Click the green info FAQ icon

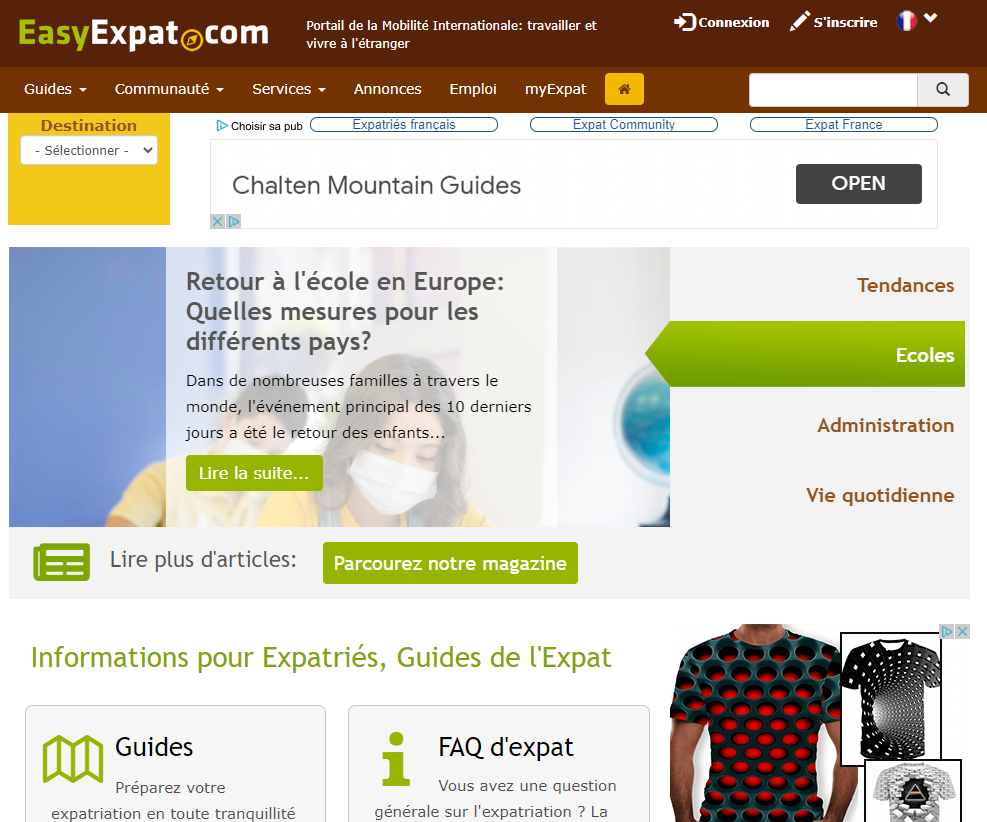[x=396, y=759]
